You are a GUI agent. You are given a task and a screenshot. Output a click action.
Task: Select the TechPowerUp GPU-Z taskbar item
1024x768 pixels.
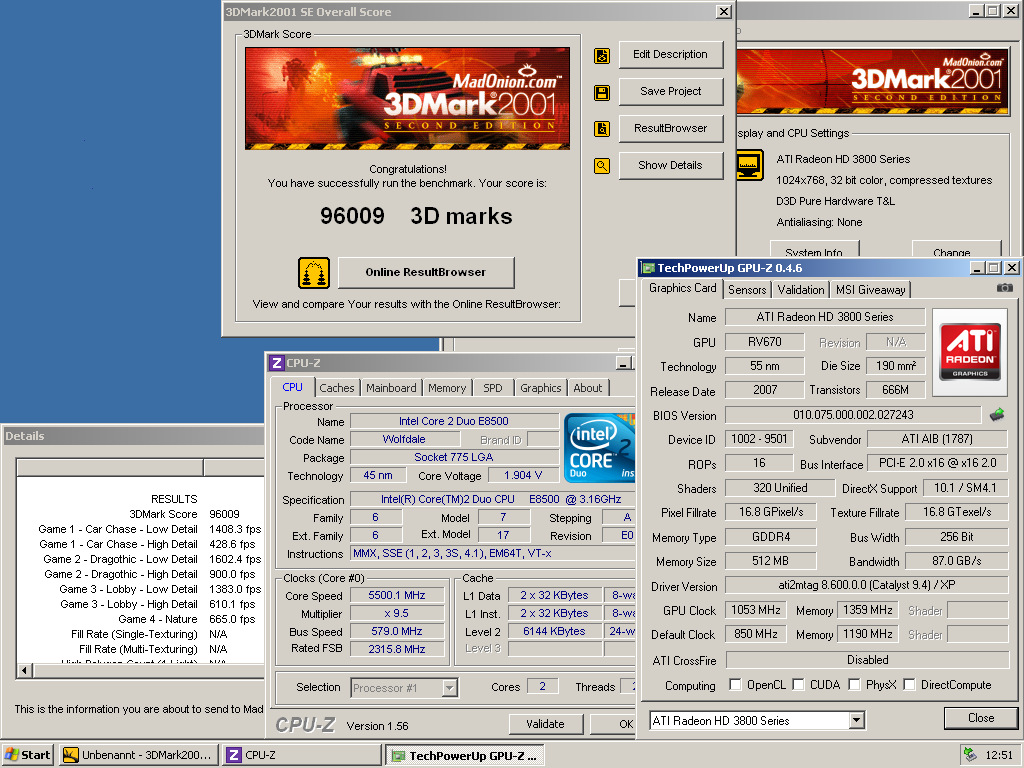point(465,756)
